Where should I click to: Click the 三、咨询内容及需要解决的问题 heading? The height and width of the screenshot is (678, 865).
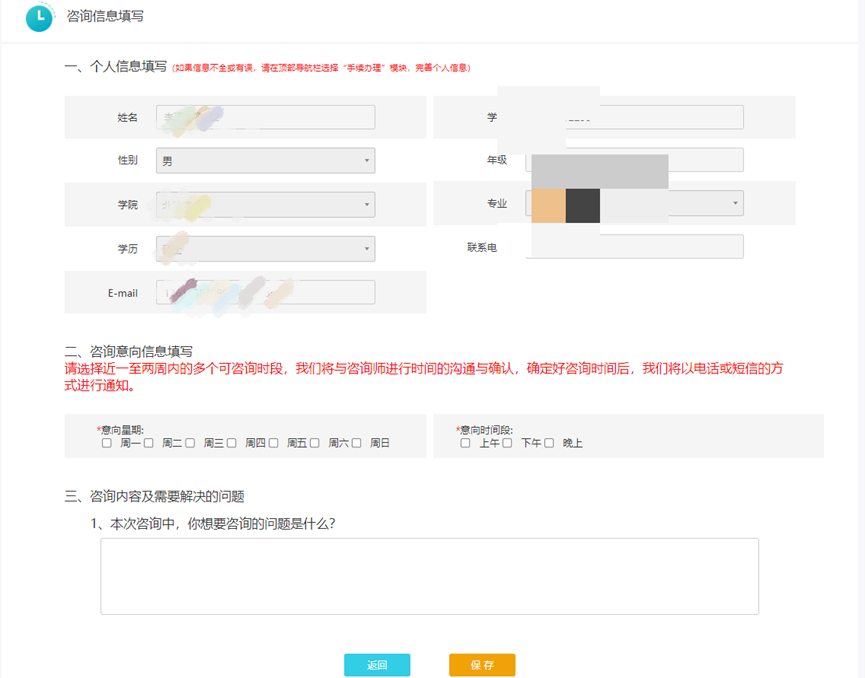pyautogui.click(x=154, y=497)
